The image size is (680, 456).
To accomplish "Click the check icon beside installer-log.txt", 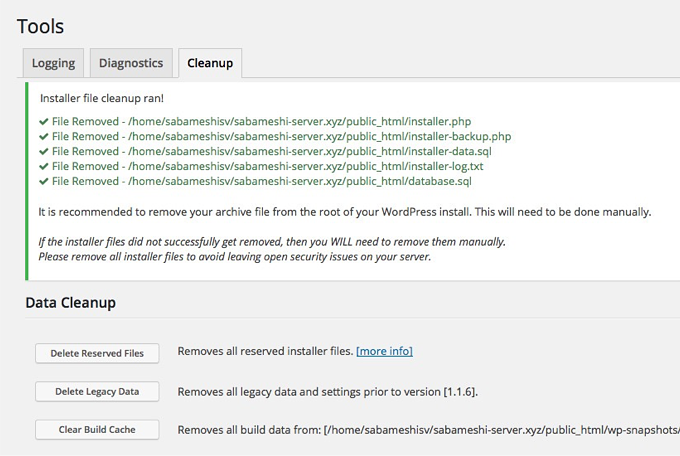I will pyautogui.click(x=44, y=166).
